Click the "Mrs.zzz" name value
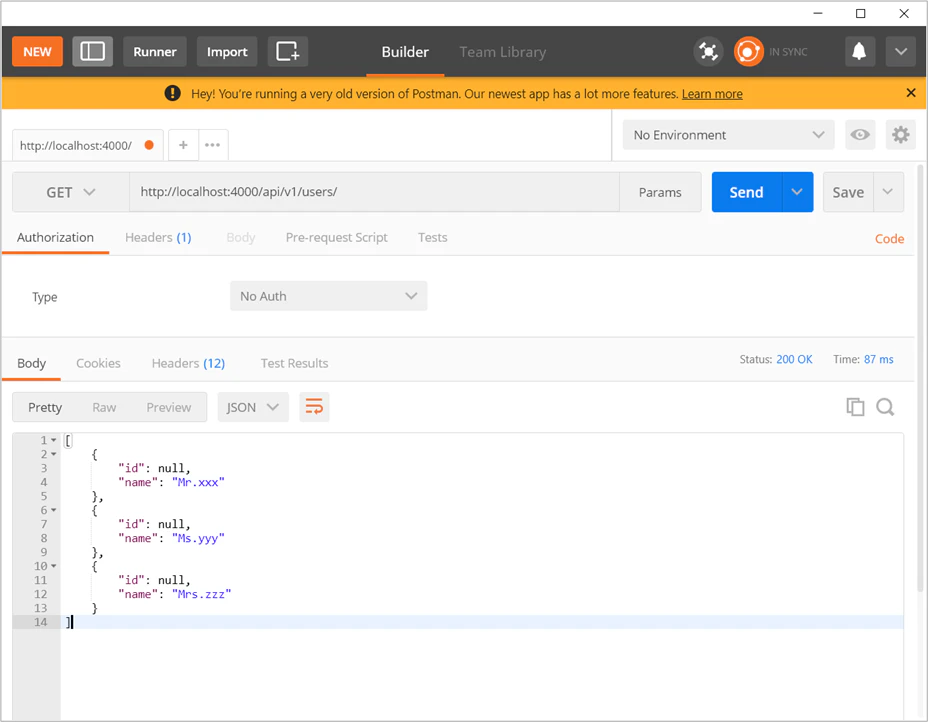Screen dimensions: 928x722 (202, 594)
